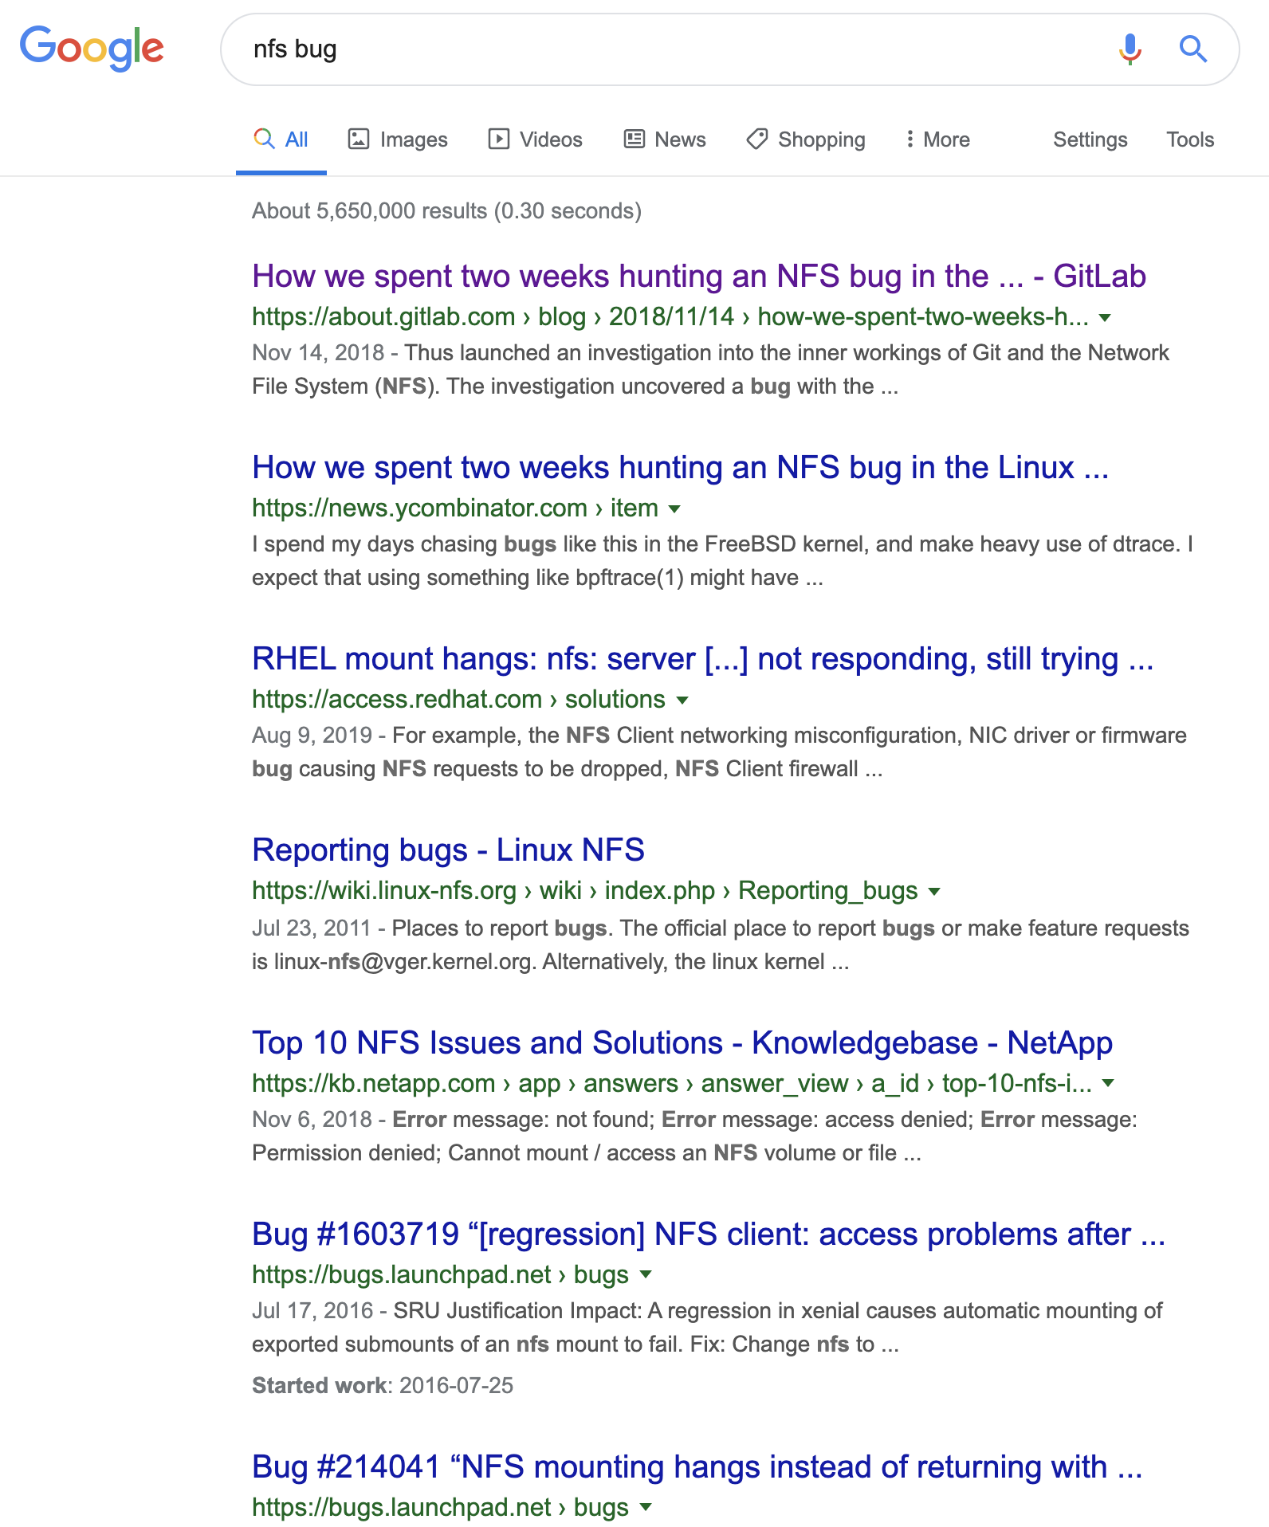This screenshot has width=1269, height=1527.
Task: Open GitLab NFS bug blog result
Action: 698,276
